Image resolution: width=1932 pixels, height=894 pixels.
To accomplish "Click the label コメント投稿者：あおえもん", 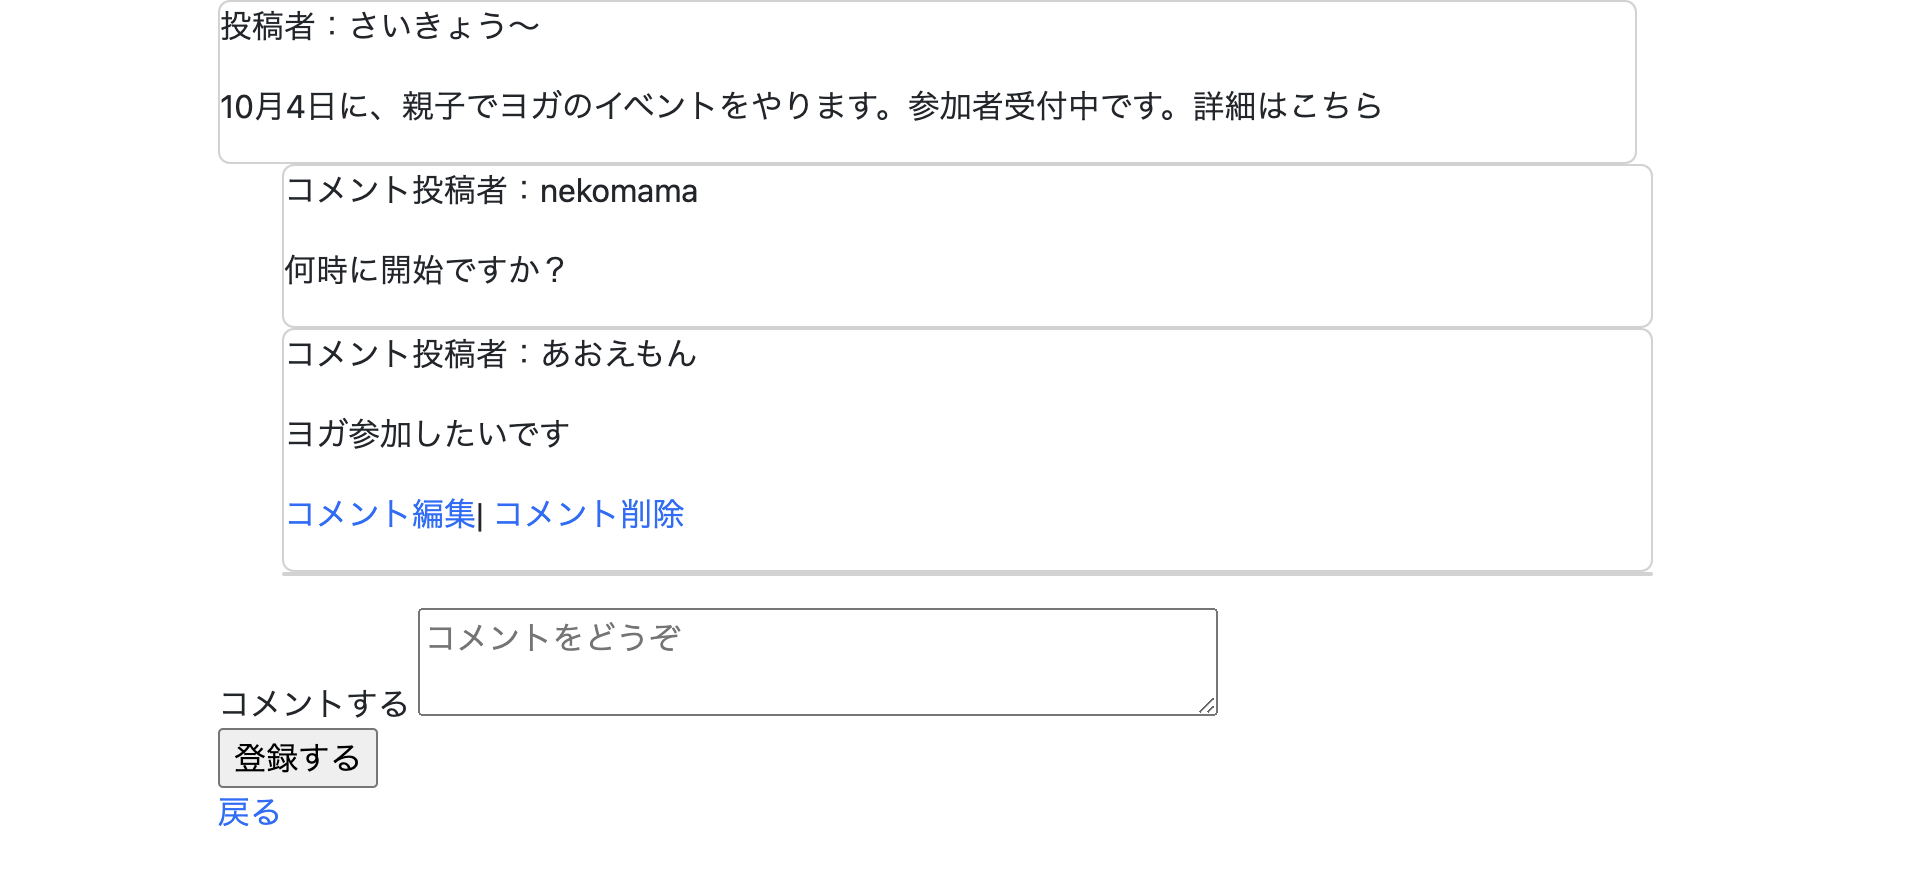I will [492, 353].
